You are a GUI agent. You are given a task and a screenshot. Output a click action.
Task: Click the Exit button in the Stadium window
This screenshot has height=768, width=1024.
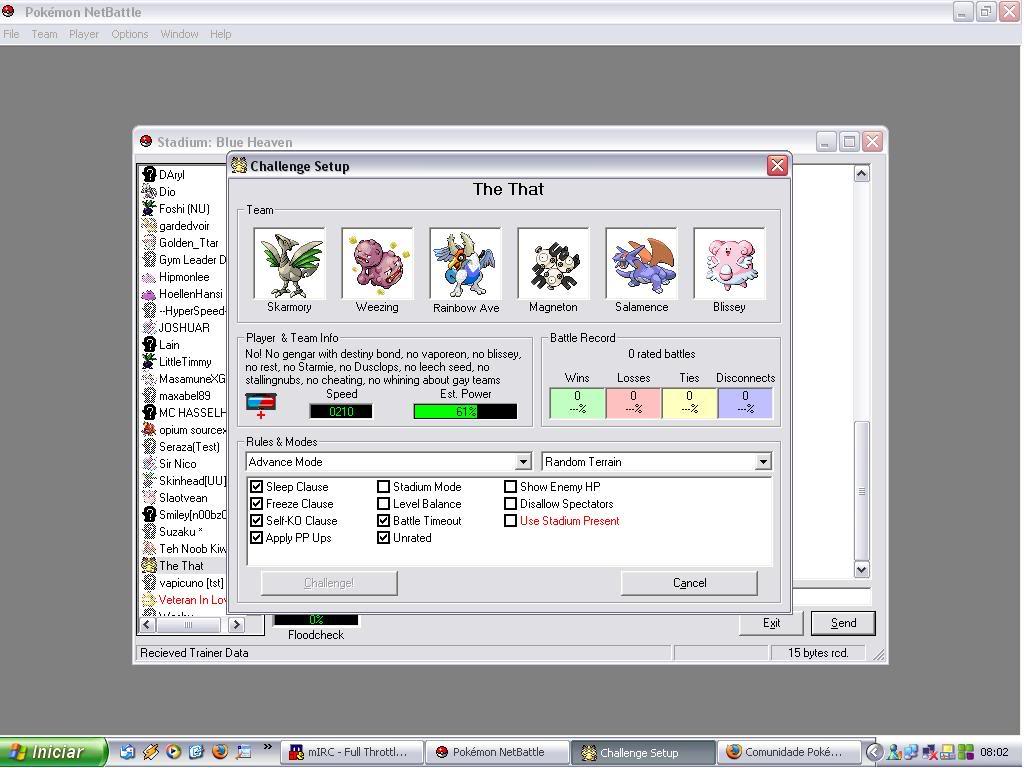(771, 623)
